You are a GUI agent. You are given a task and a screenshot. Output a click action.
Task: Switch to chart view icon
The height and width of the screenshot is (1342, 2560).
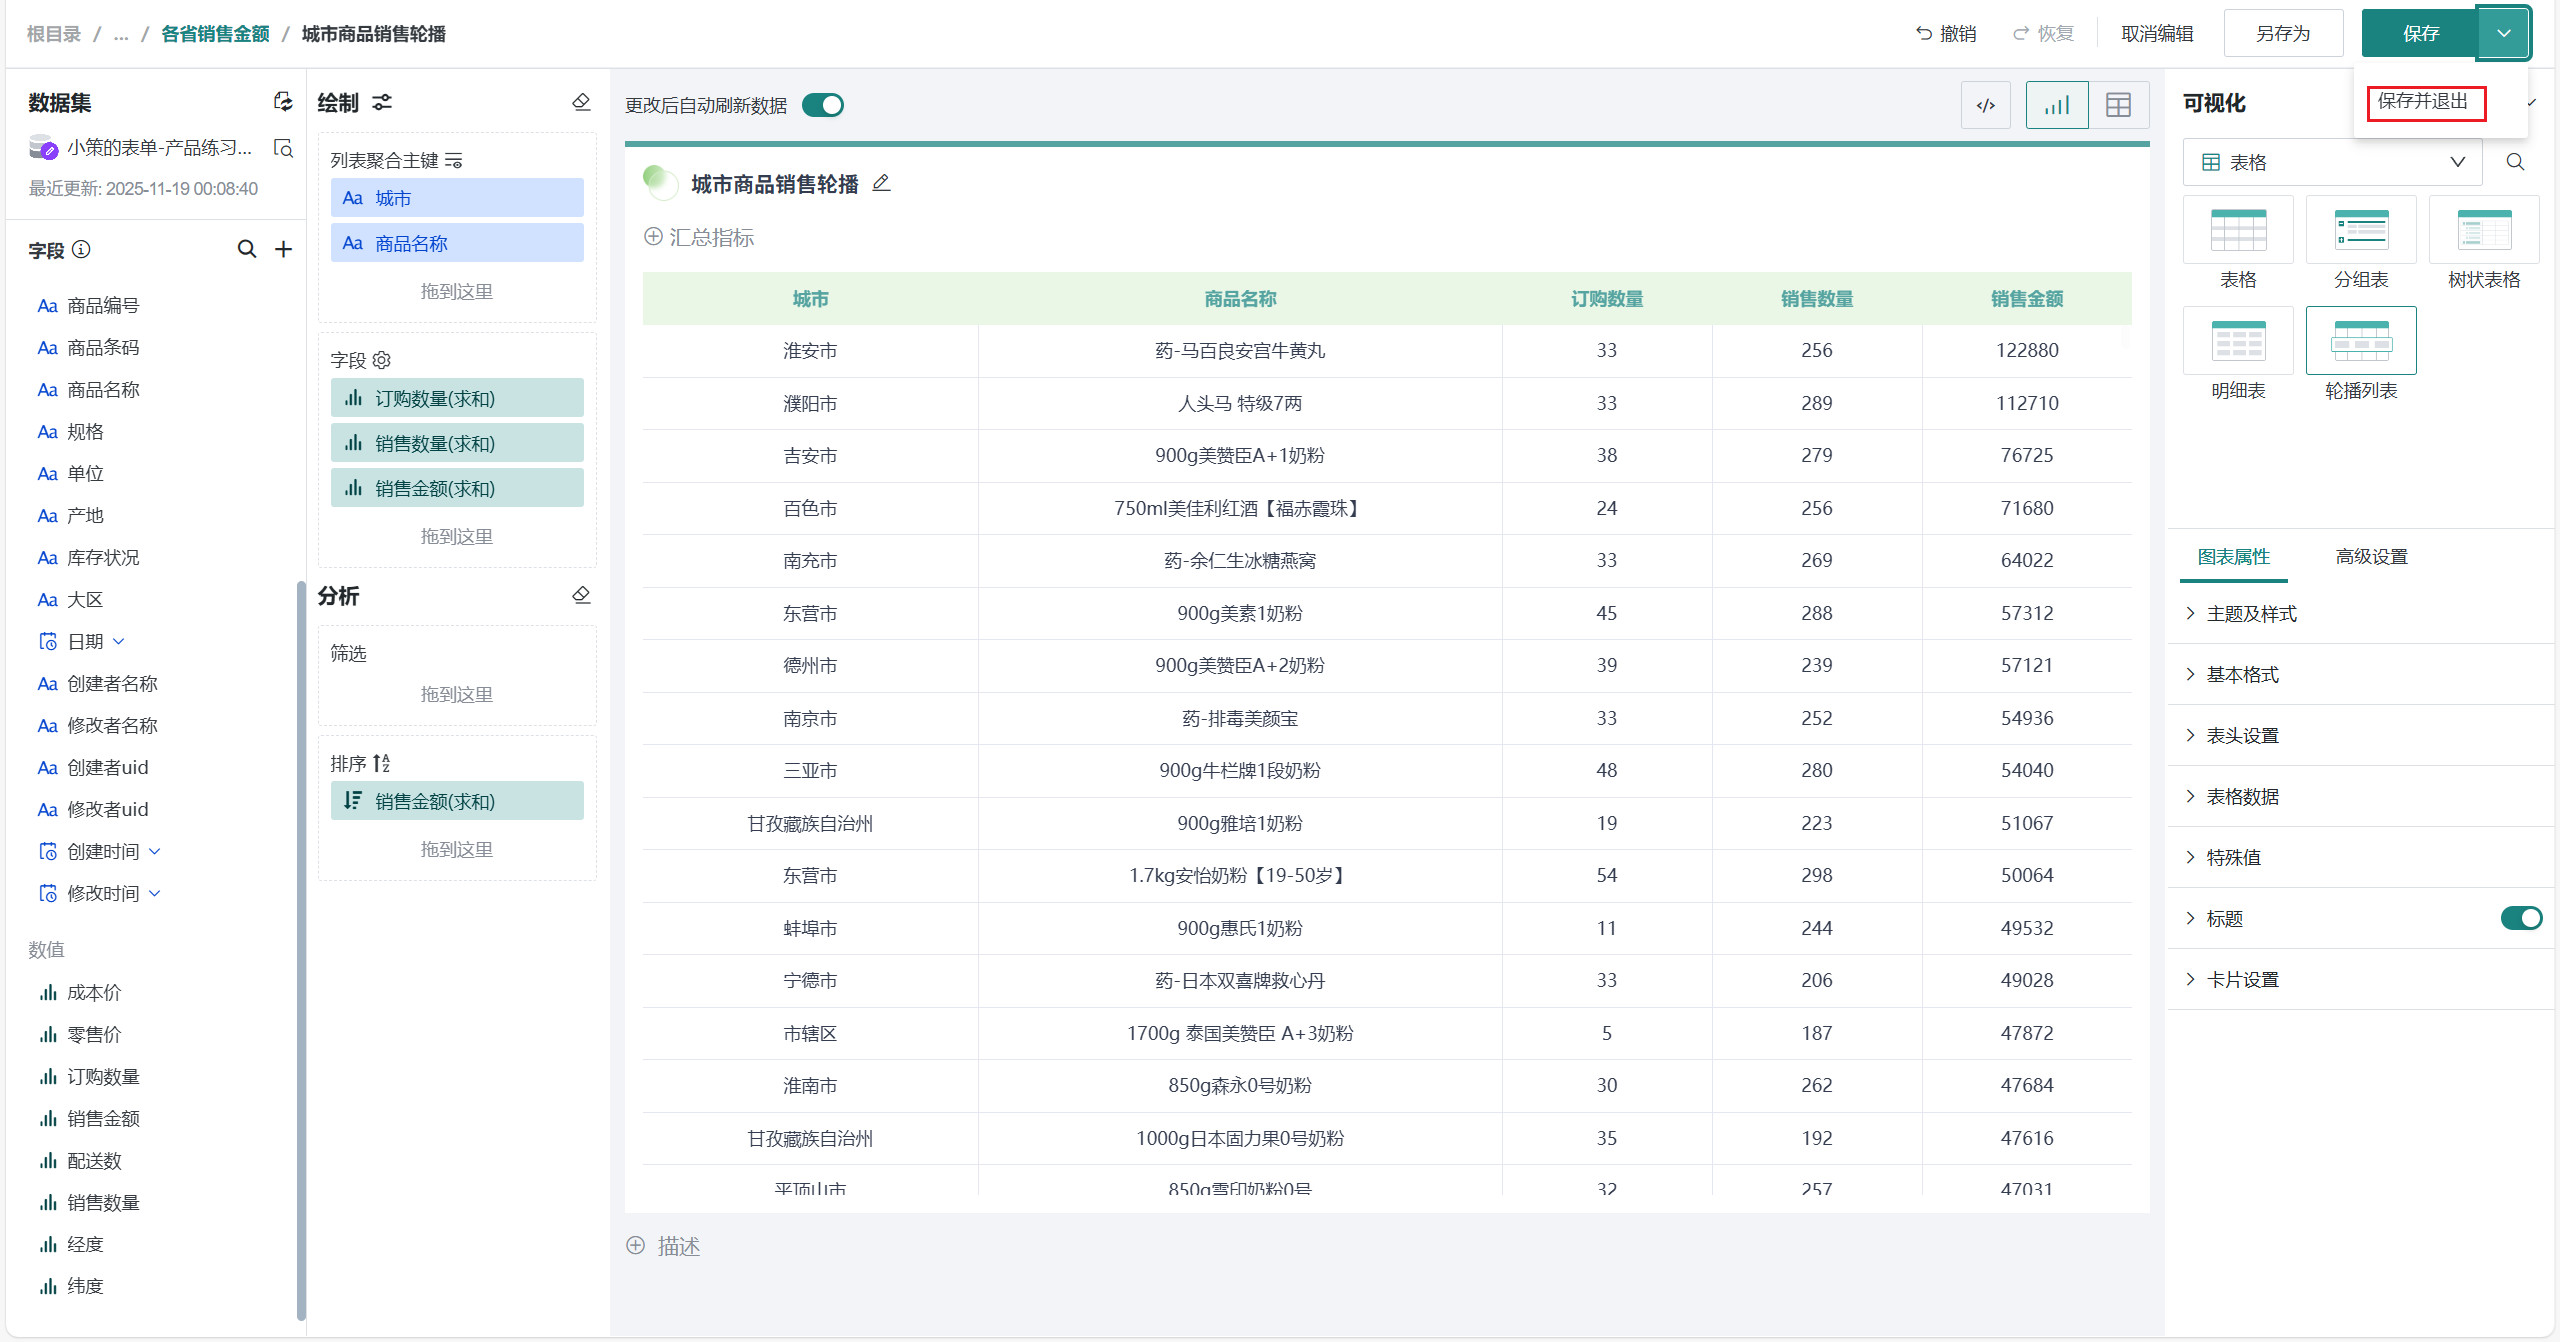tap(2057, 105)
